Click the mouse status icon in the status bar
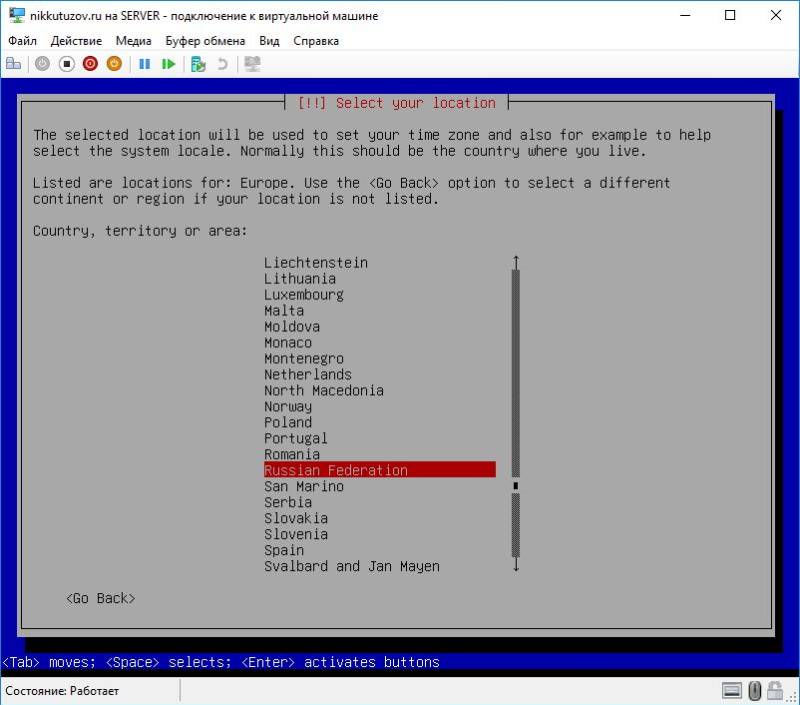Viewport: 800px width, 705px height. tap(755, 690)
